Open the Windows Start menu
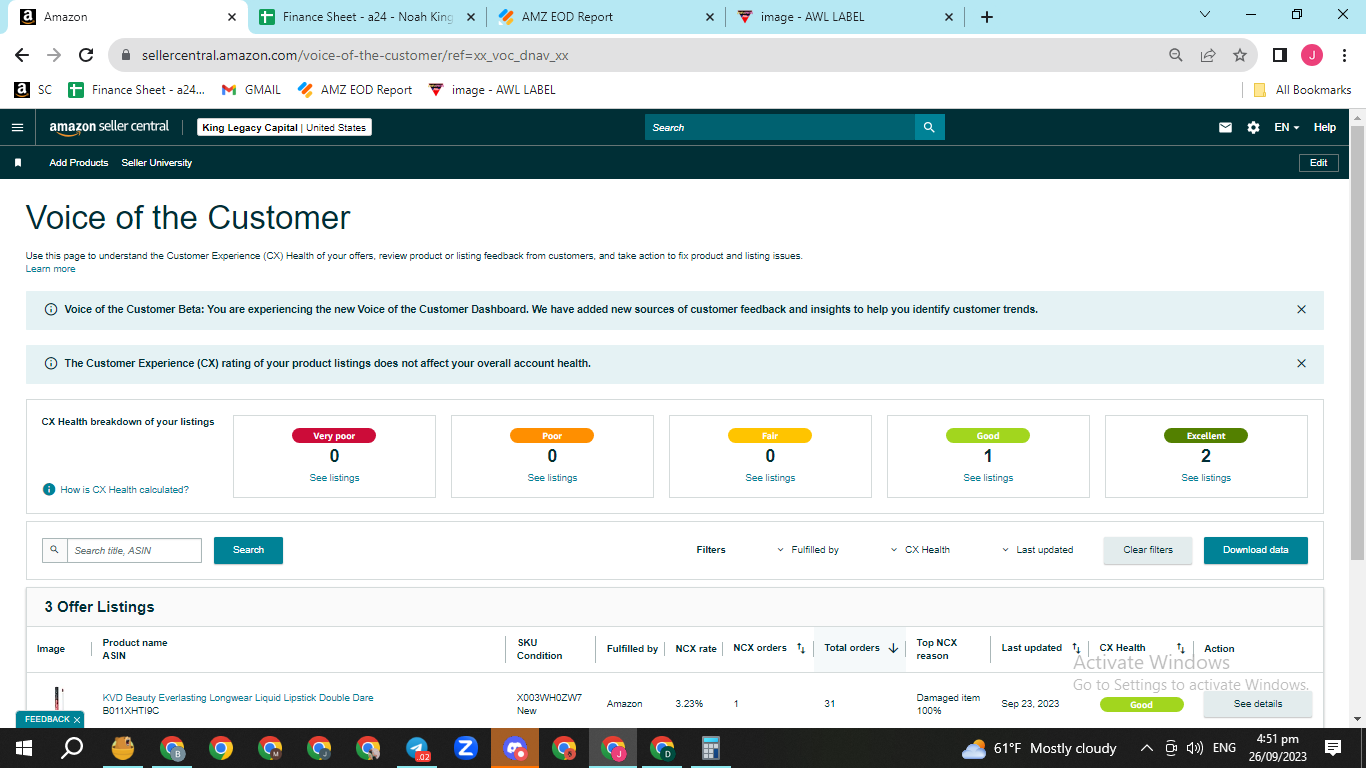The height and width of the screenshot is (768, 1366). [24, 748]
